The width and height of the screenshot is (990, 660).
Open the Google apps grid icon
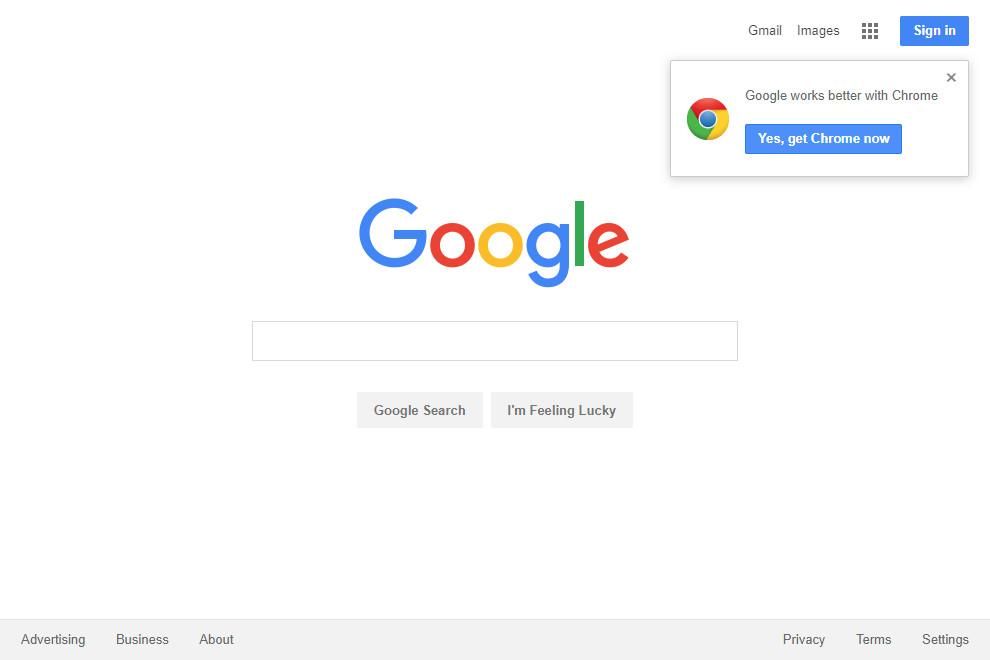[869, 31]
